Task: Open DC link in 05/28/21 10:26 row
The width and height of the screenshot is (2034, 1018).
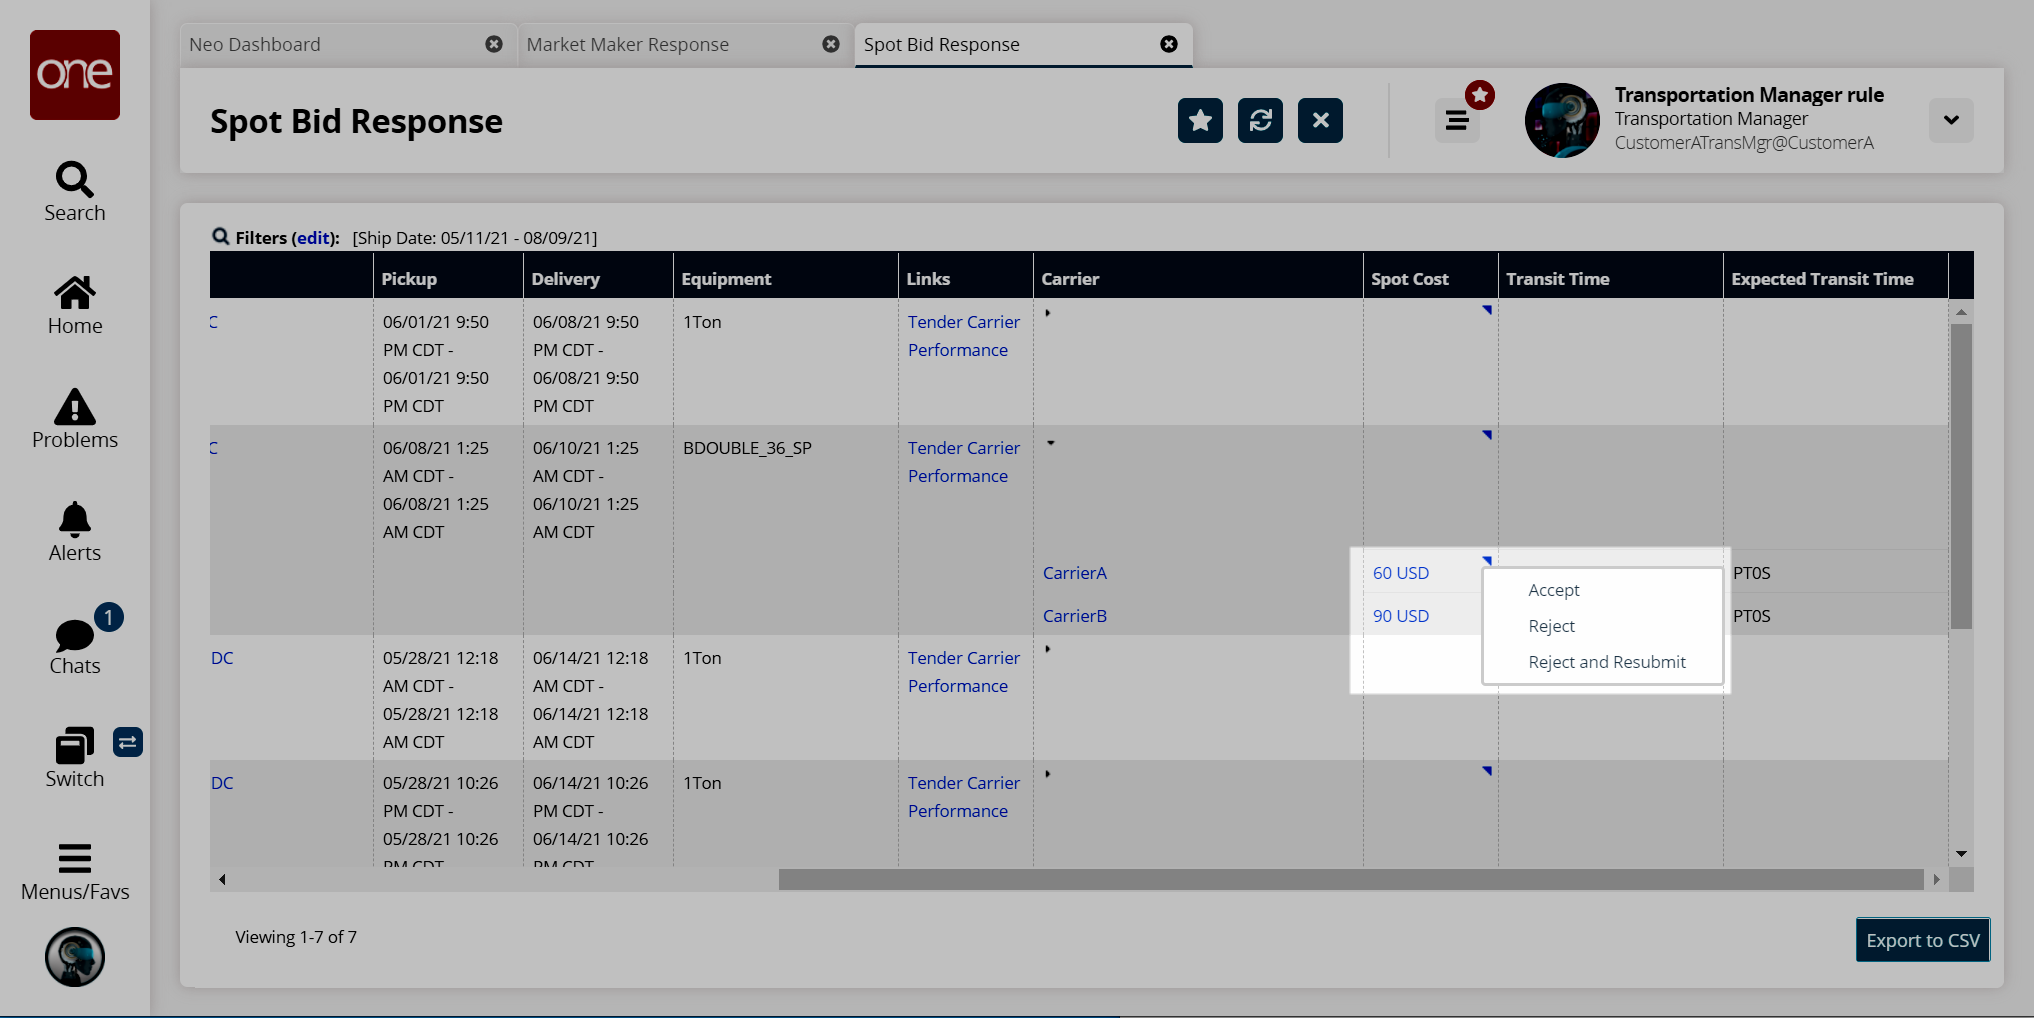Action: click(x=222, y=783)
